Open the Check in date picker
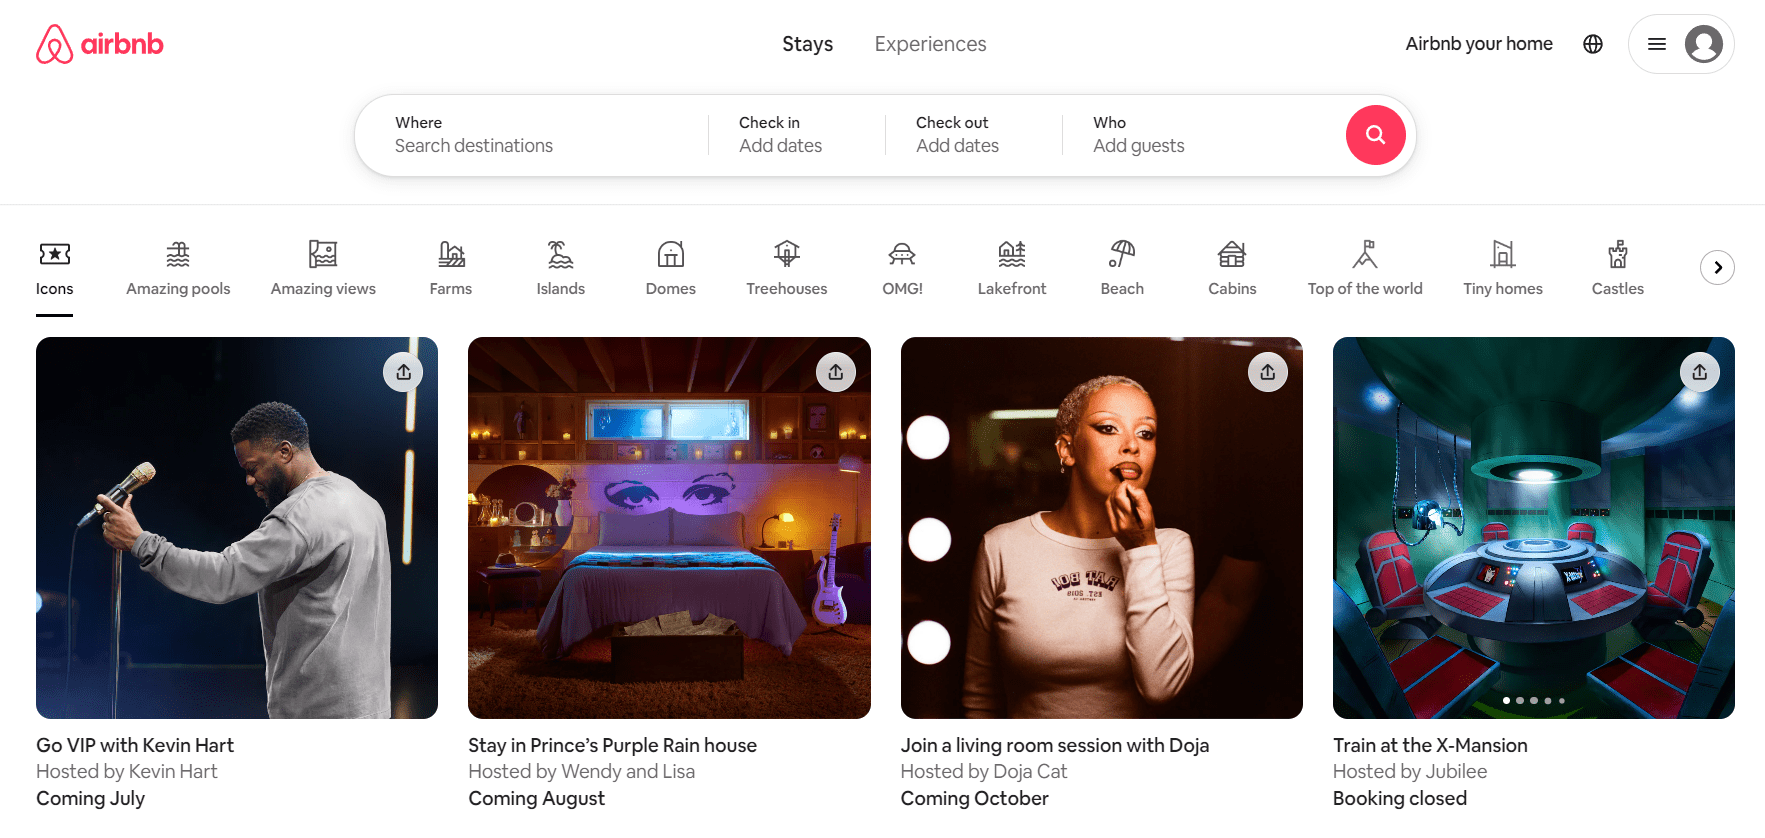Viewport: 1765px width, 838px height. [x=780, y=135]
